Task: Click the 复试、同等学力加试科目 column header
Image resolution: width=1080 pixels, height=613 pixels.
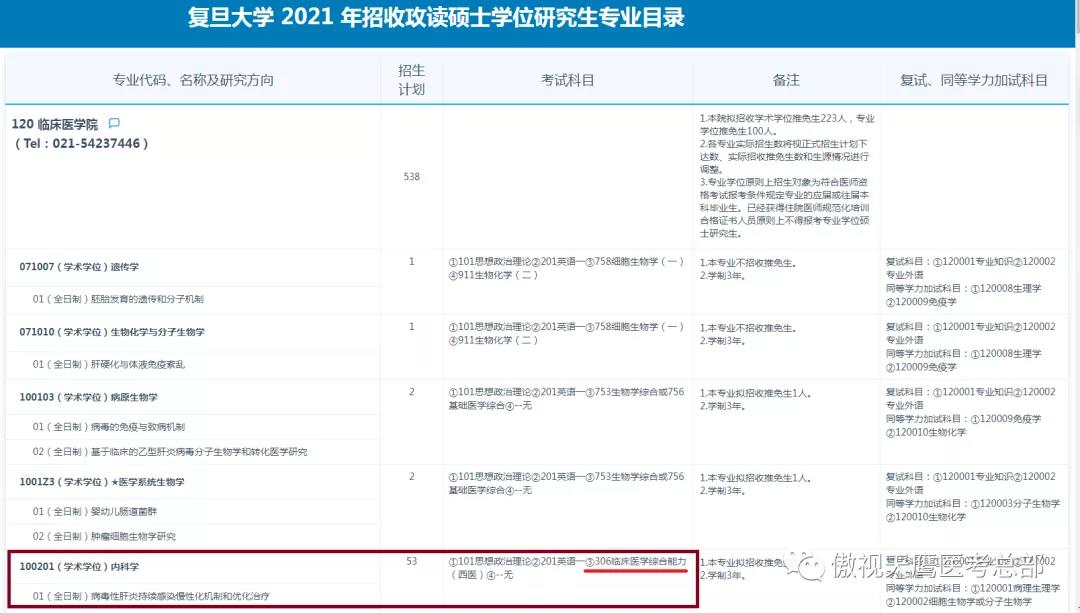Action: tap(974, 80)
